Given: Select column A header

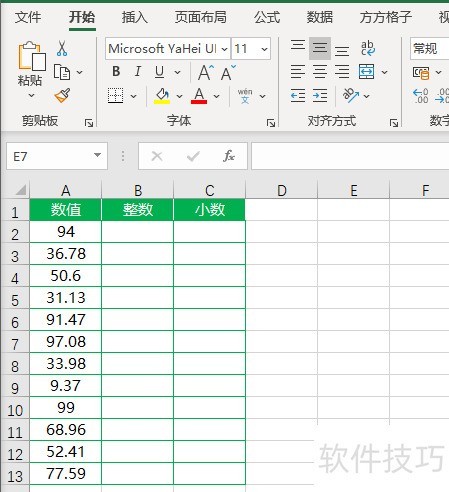Looking at the screenshot, I should [65, 190].
